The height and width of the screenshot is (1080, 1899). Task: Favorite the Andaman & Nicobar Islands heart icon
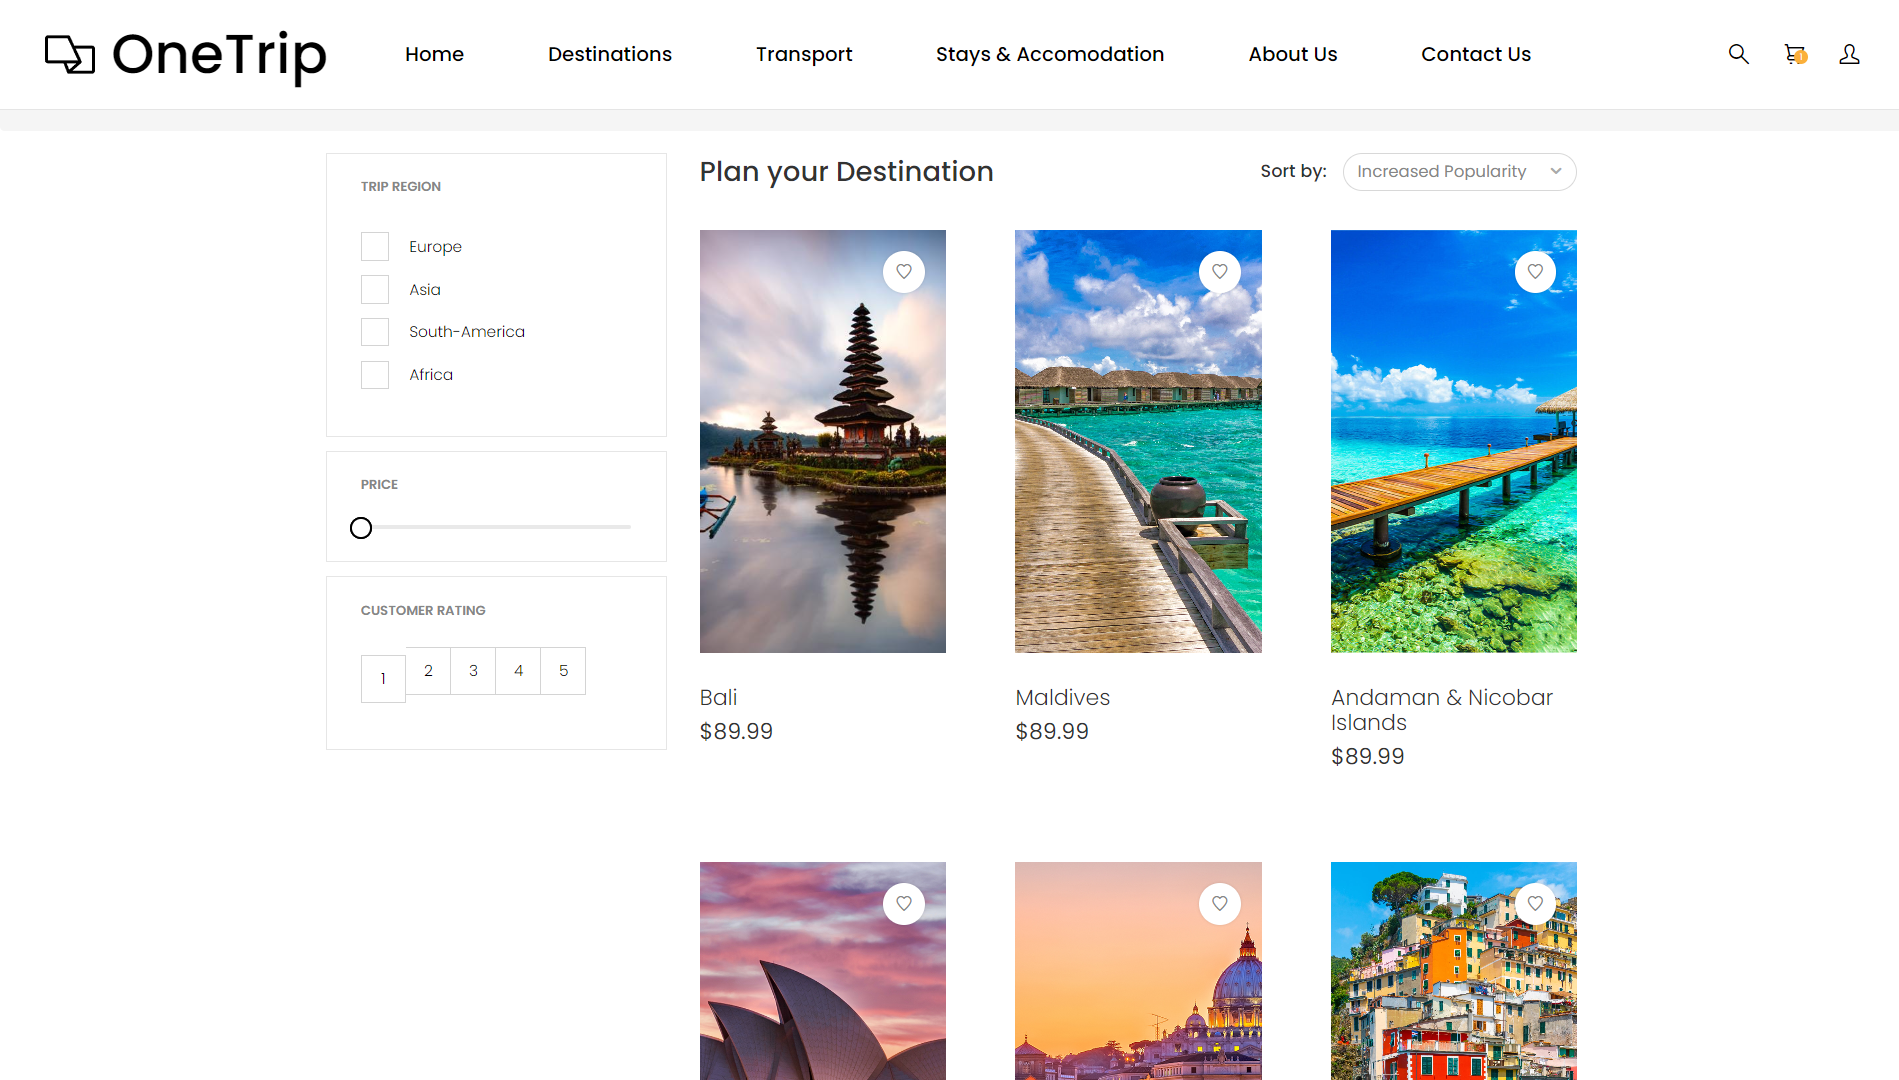(1535, 271)
